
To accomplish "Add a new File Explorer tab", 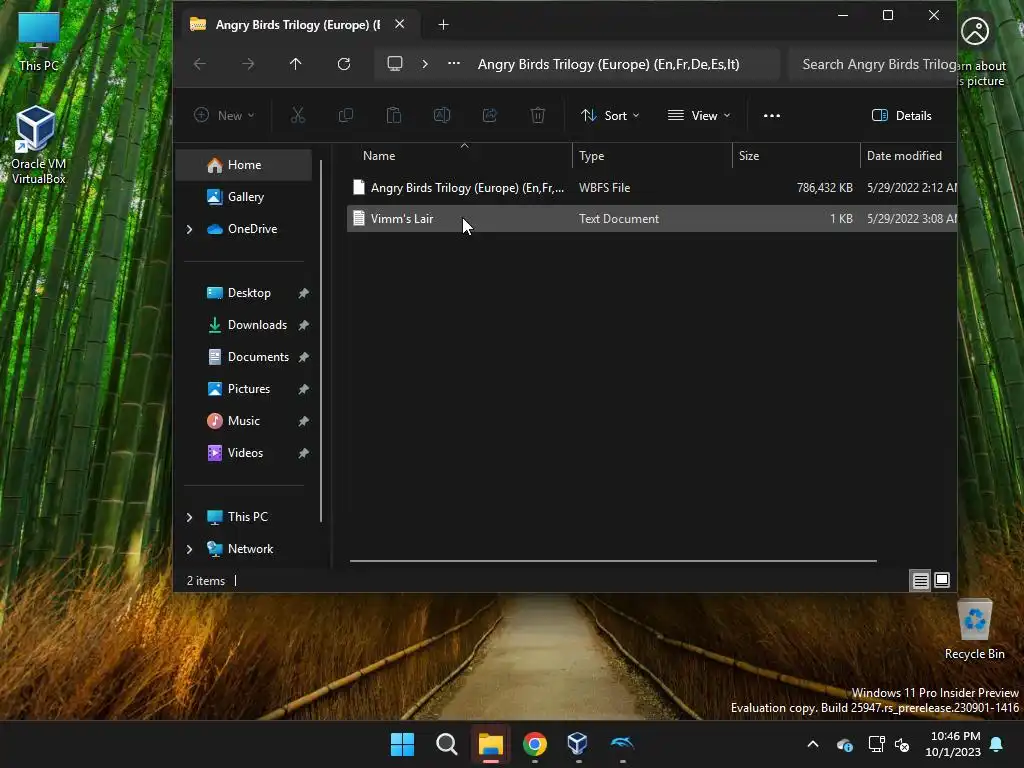I will point(443,25).
